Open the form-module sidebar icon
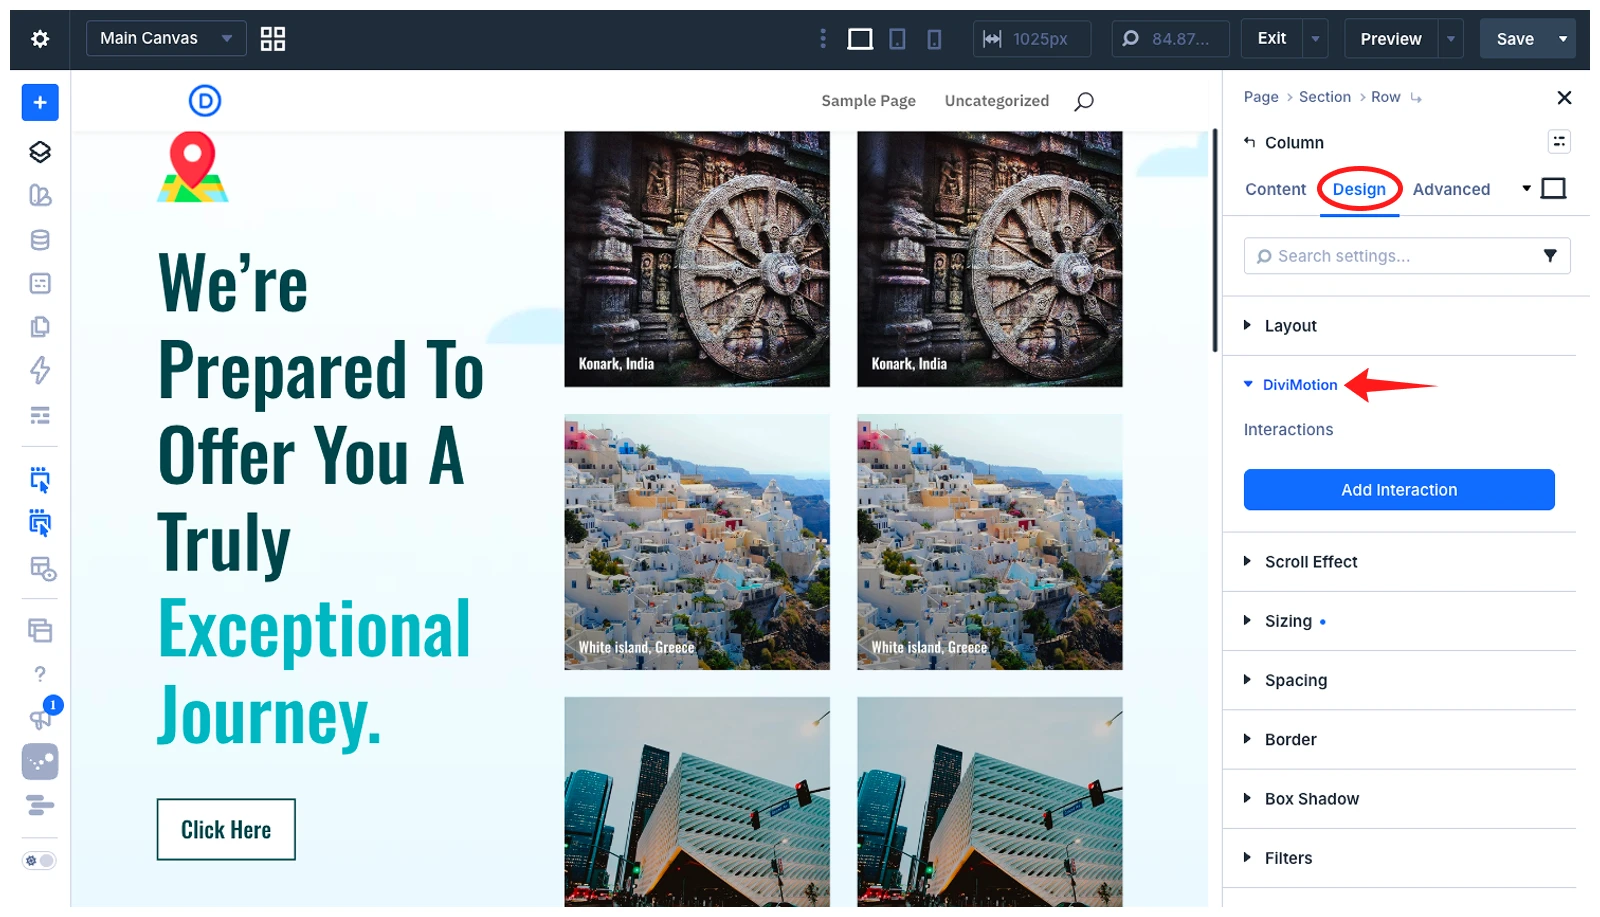This screenshot has width=1600, height=917. (40, 284)
